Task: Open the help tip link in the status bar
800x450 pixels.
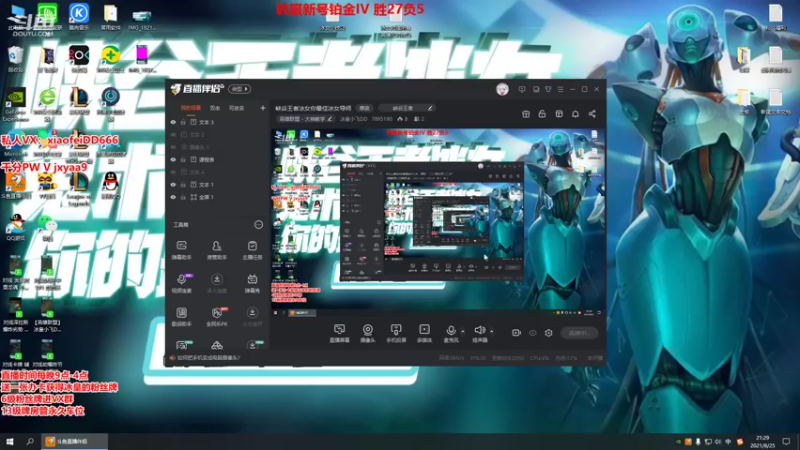Action: 205,358
